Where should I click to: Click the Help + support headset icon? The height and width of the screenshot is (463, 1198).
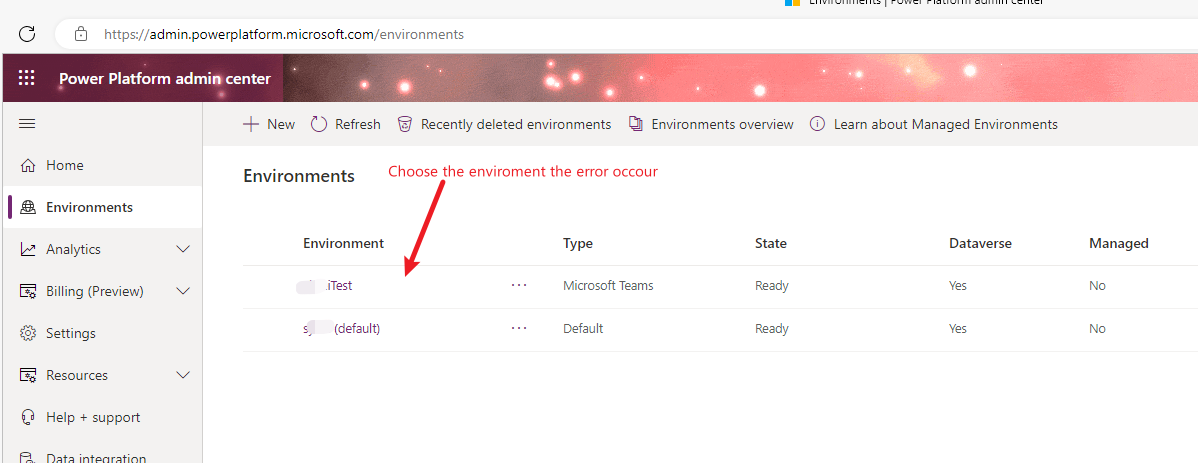coord(28,417)
